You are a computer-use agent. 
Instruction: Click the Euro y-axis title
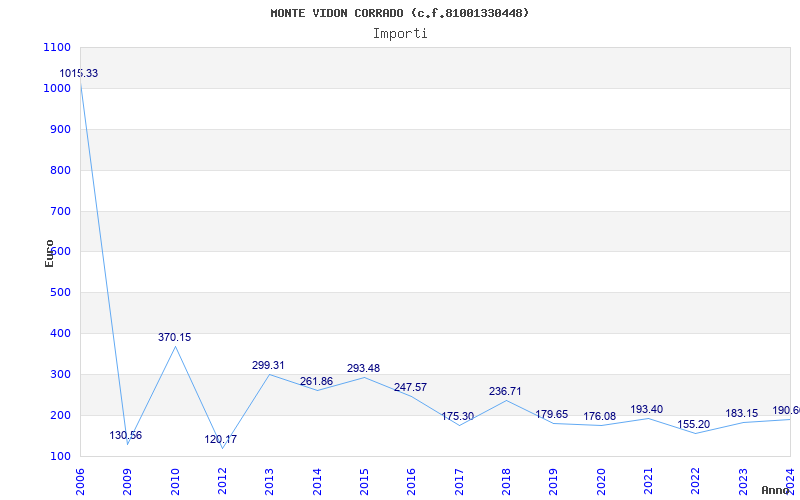49,252
